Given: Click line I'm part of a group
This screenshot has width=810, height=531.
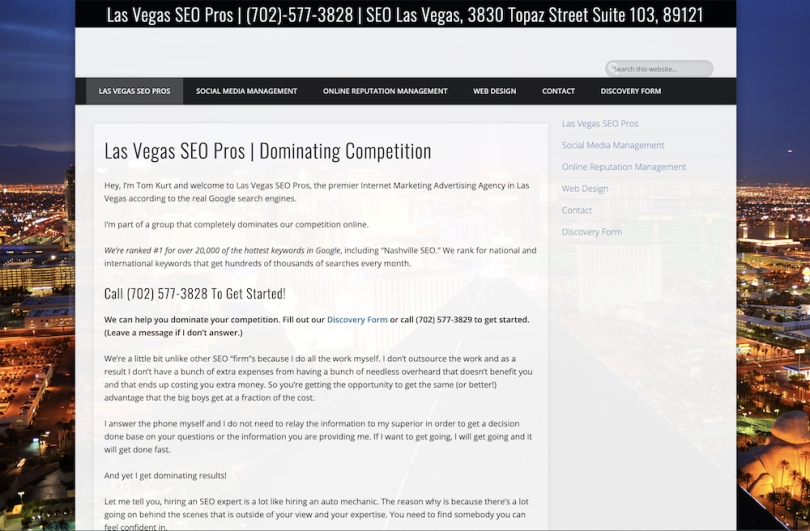Looking at the screenshot, I should coord(237,225).
